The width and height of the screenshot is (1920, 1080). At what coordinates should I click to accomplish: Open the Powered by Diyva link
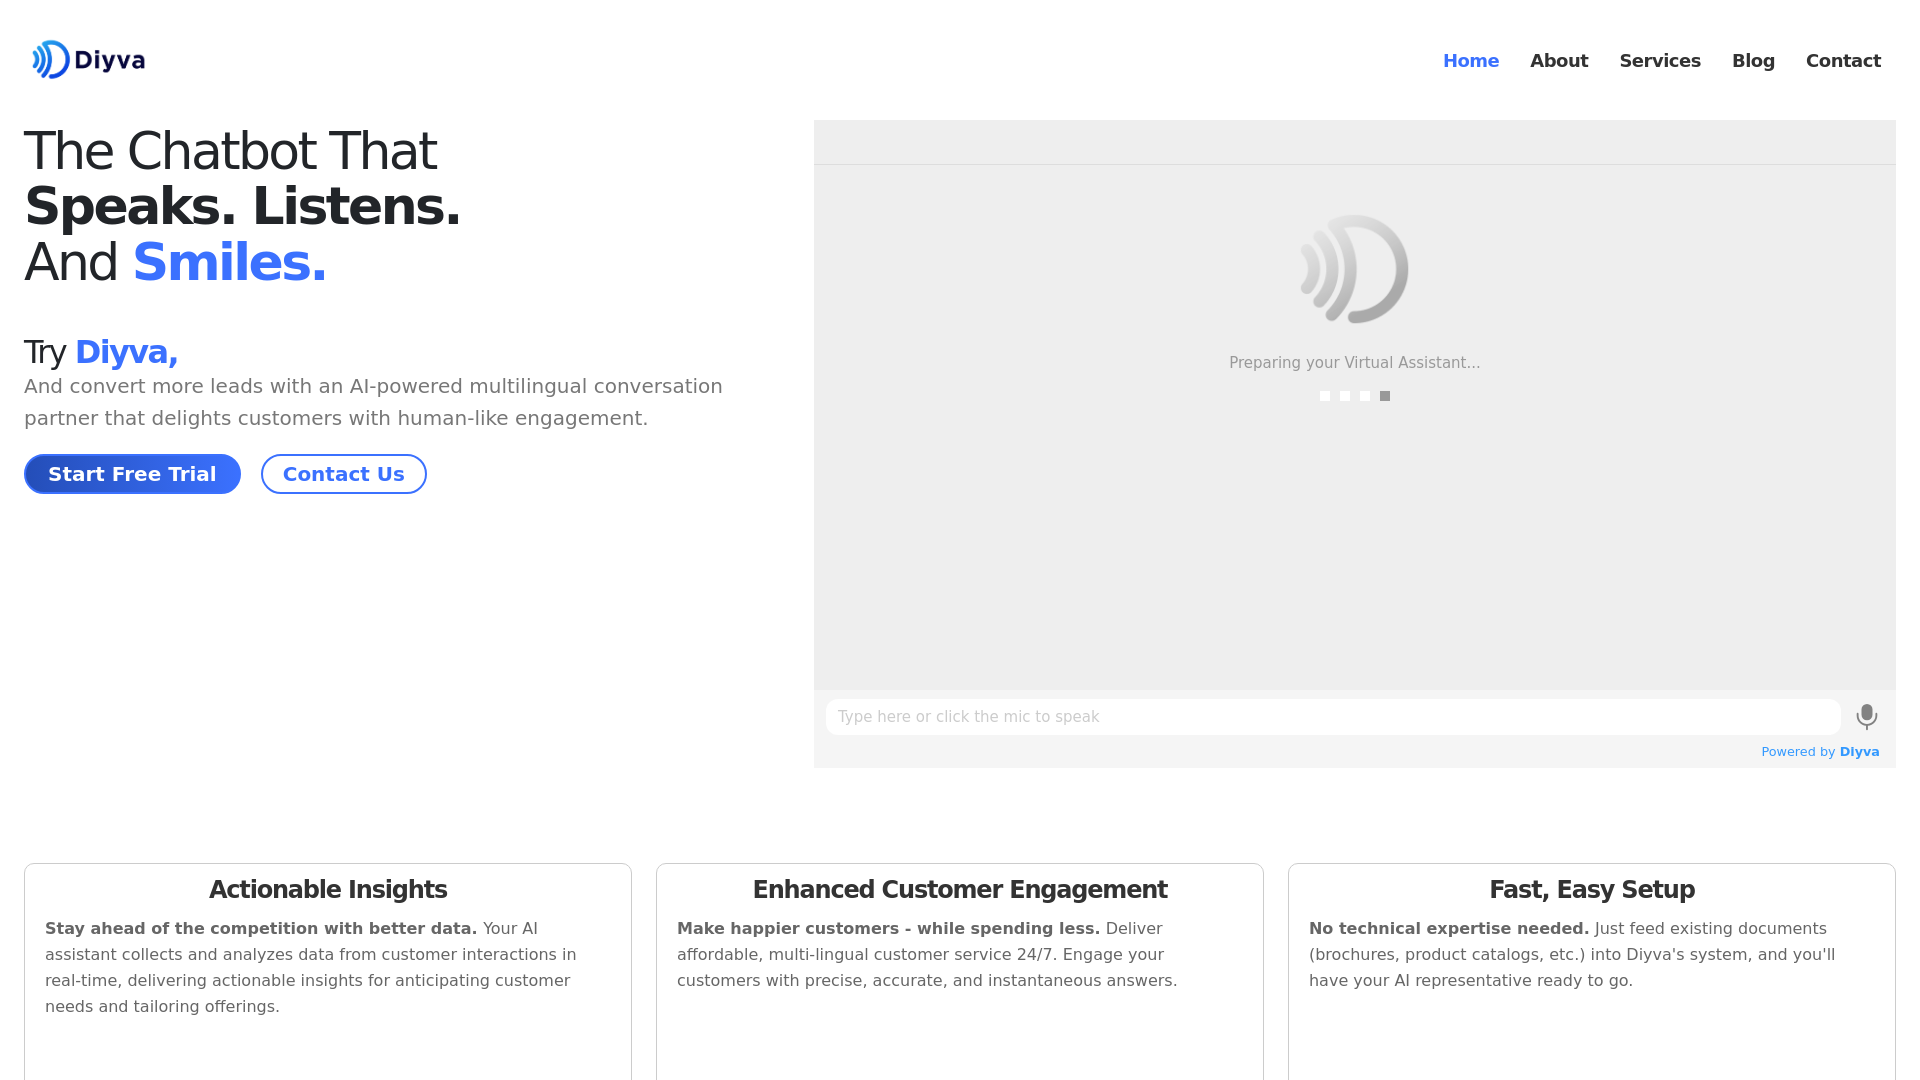pos(1819,752)
